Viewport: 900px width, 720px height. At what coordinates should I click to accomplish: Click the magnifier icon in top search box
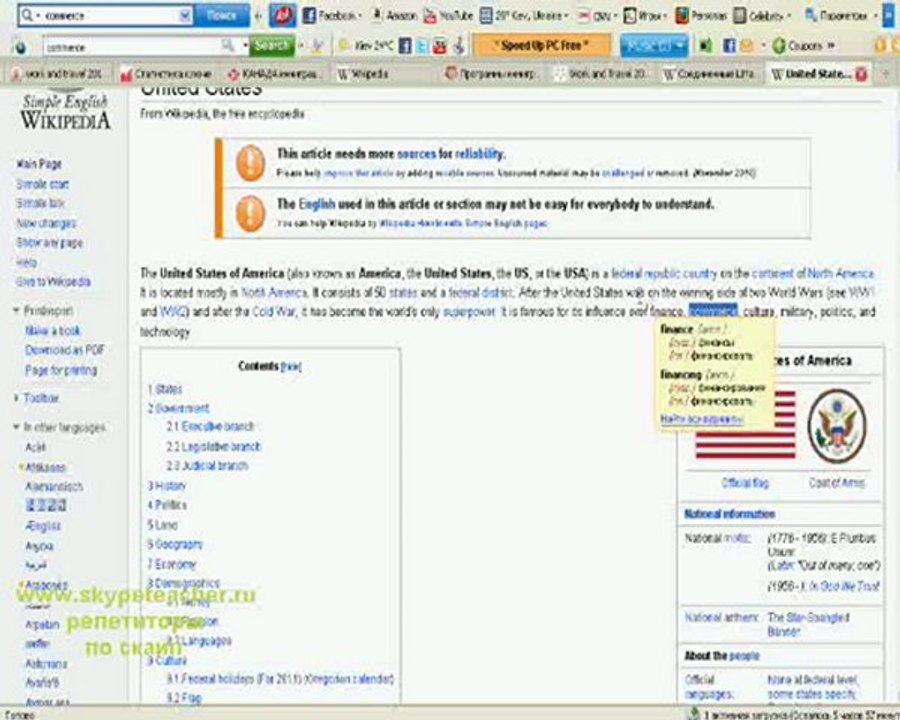pyautogui.click(x=27, y=16)
